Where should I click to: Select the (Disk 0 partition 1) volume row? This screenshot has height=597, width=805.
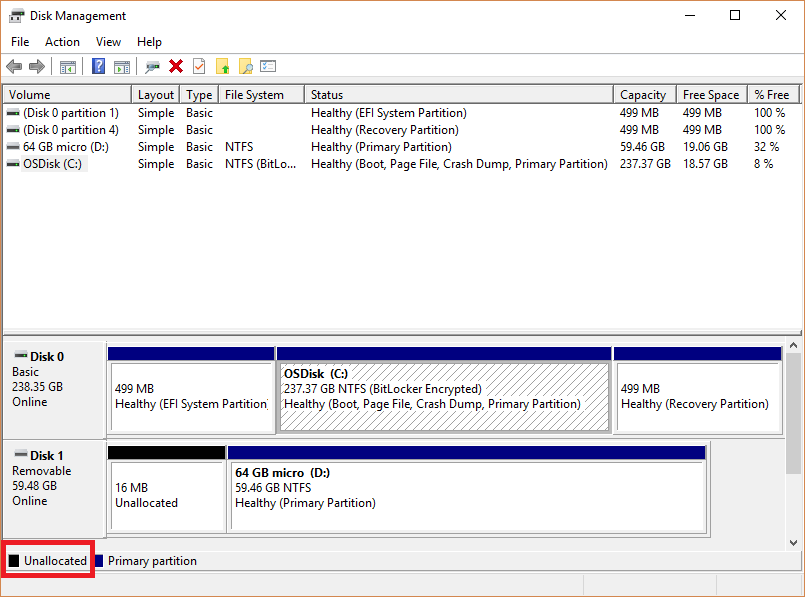coord(402,113)
